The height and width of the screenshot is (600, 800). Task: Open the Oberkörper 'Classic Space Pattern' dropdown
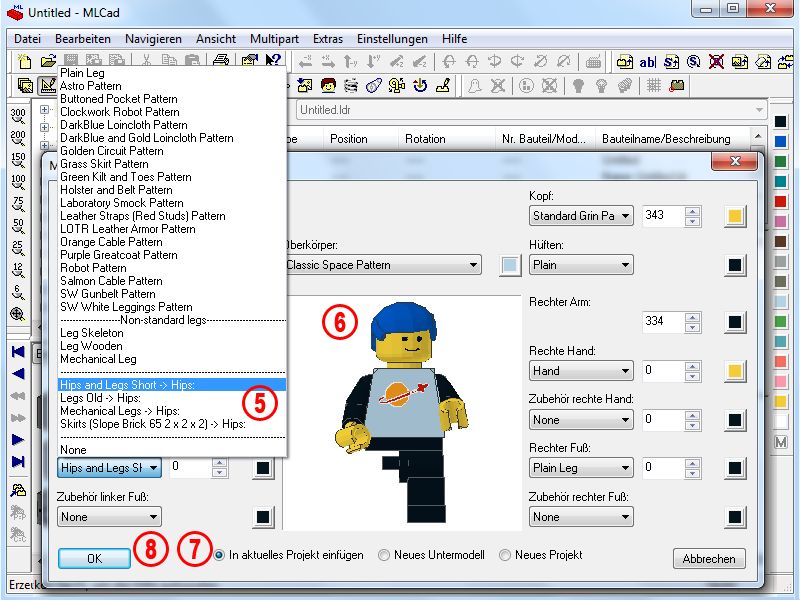[383, 265]
